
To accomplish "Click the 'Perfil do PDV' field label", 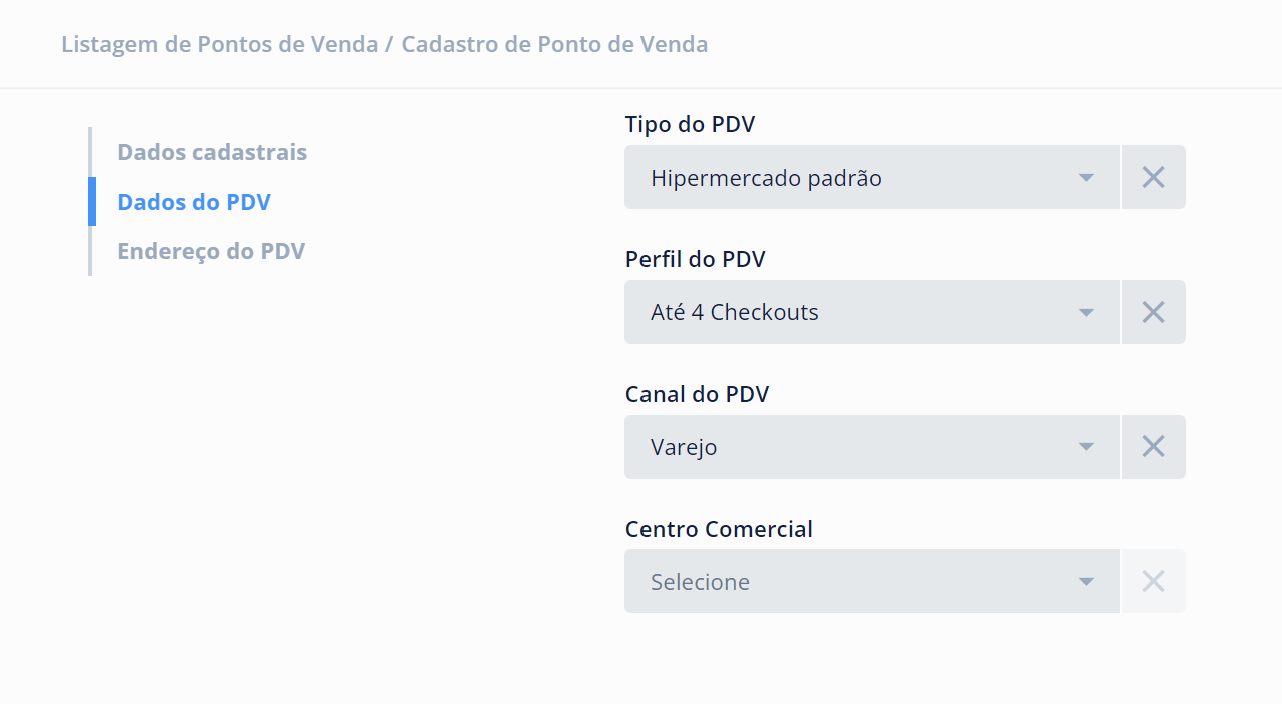I will [695, 259].
